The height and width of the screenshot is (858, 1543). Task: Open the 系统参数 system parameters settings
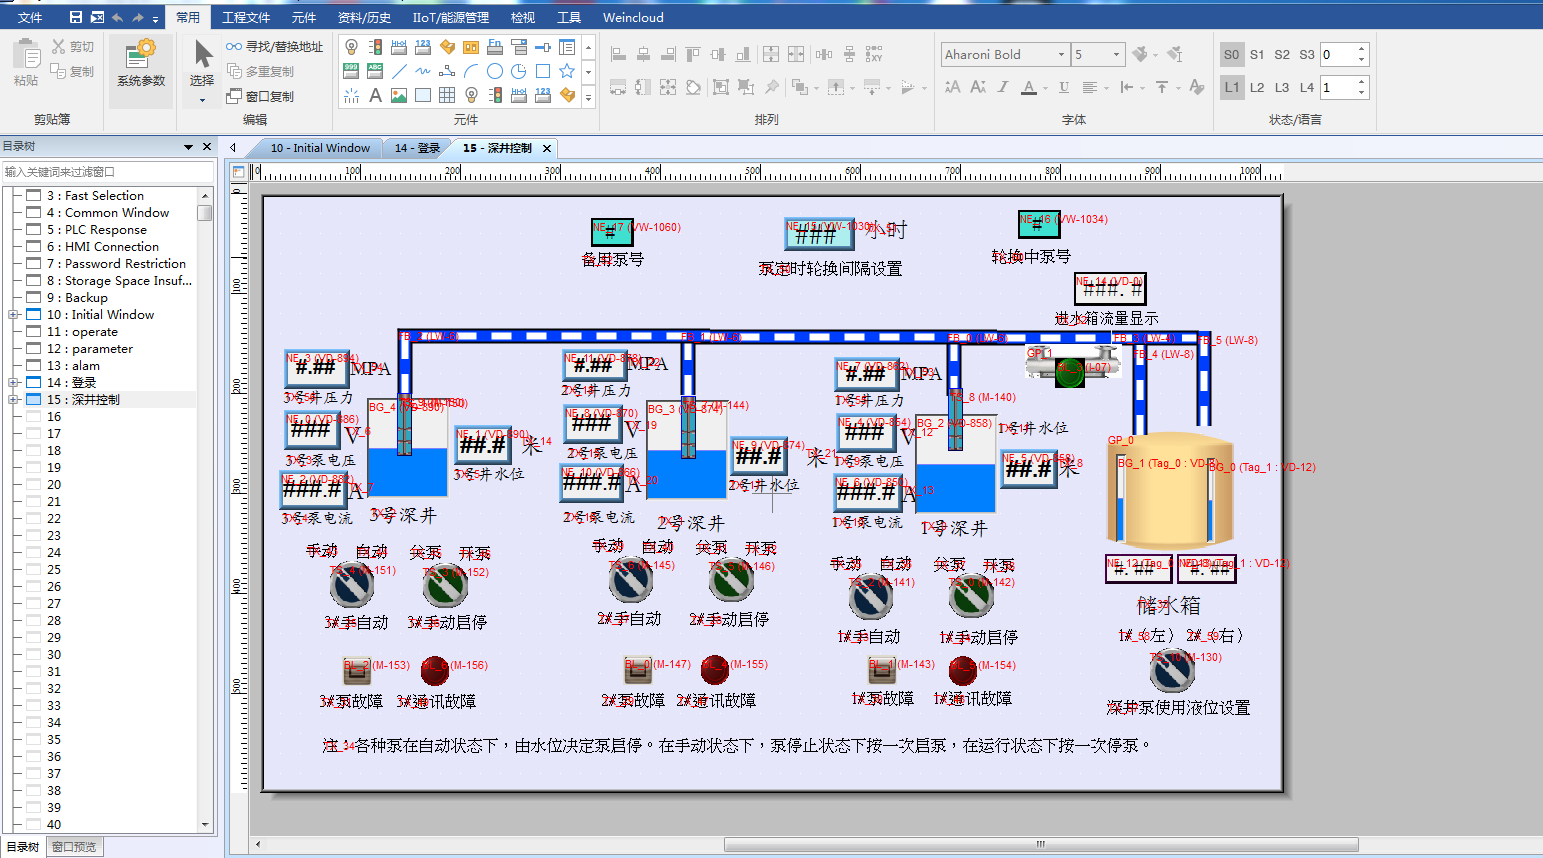coord(141,64)
